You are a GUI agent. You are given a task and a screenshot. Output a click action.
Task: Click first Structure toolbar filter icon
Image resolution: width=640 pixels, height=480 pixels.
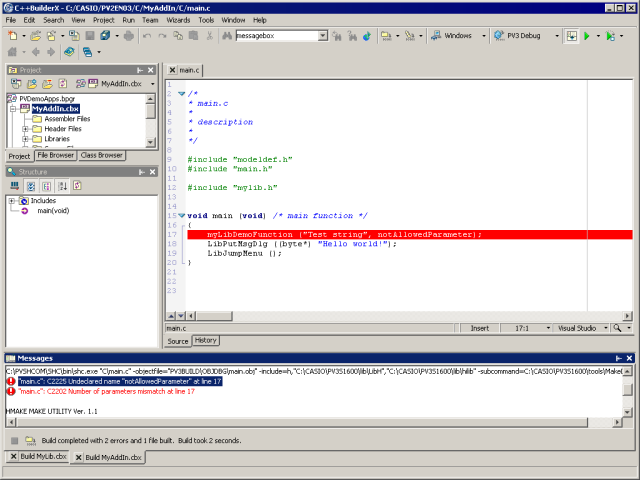tap(15, 186)
